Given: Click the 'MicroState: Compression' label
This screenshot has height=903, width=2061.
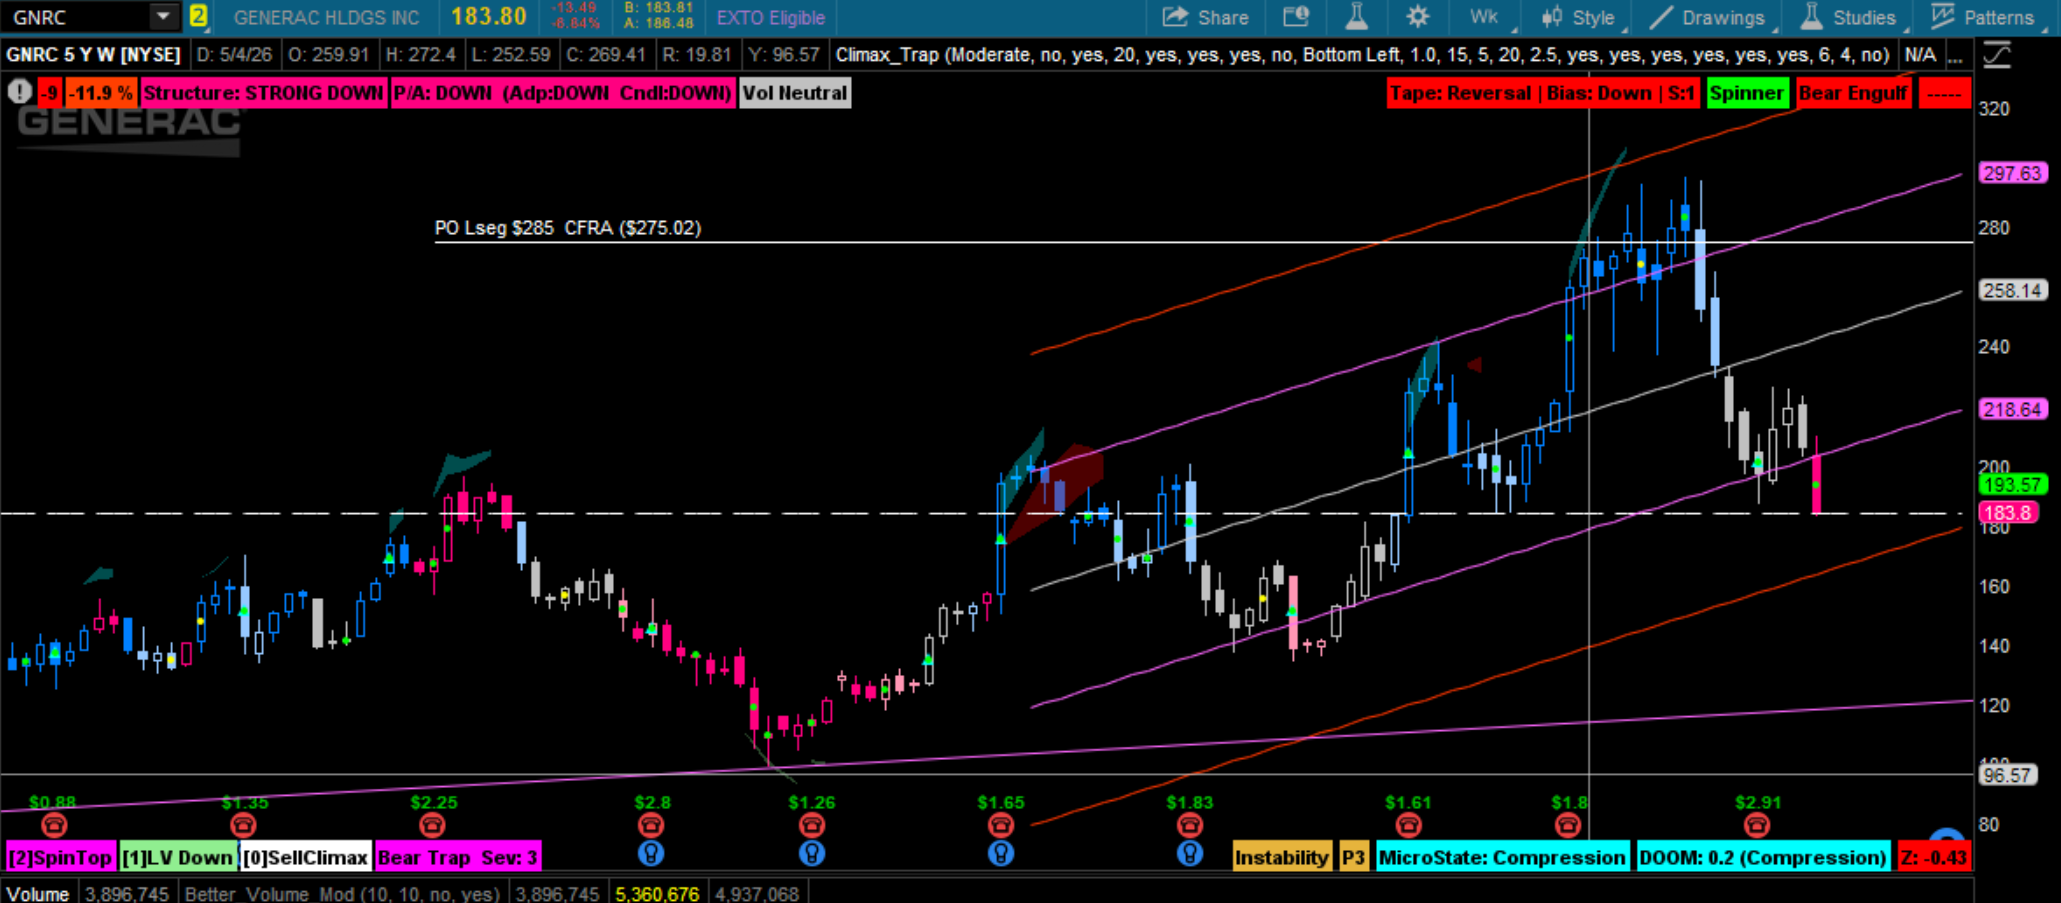Looking at the screenshot, I should coord(1502,857).
